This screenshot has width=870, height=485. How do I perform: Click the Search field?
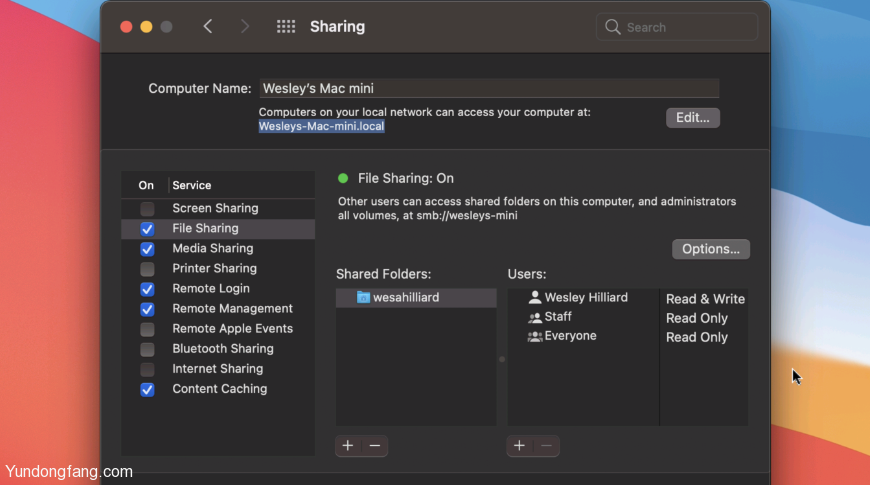677,27
